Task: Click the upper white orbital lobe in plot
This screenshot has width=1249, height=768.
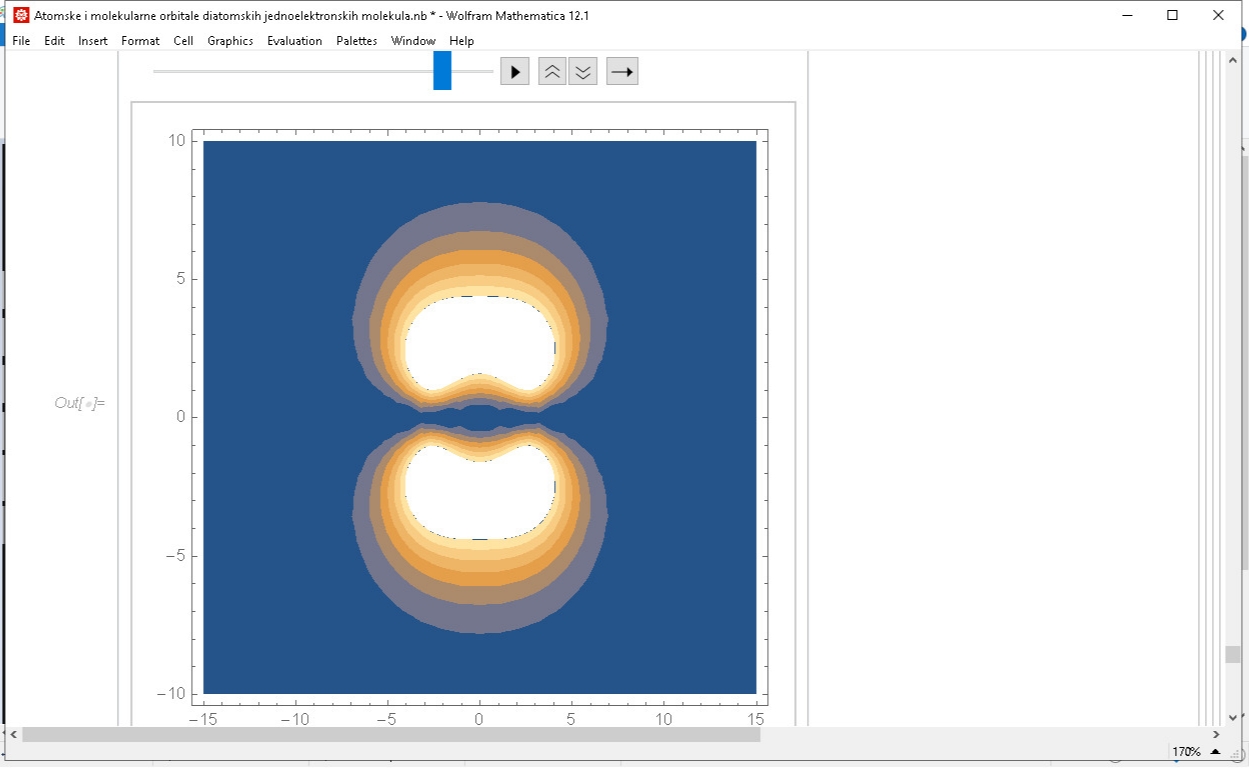Action: coord(480,341)
